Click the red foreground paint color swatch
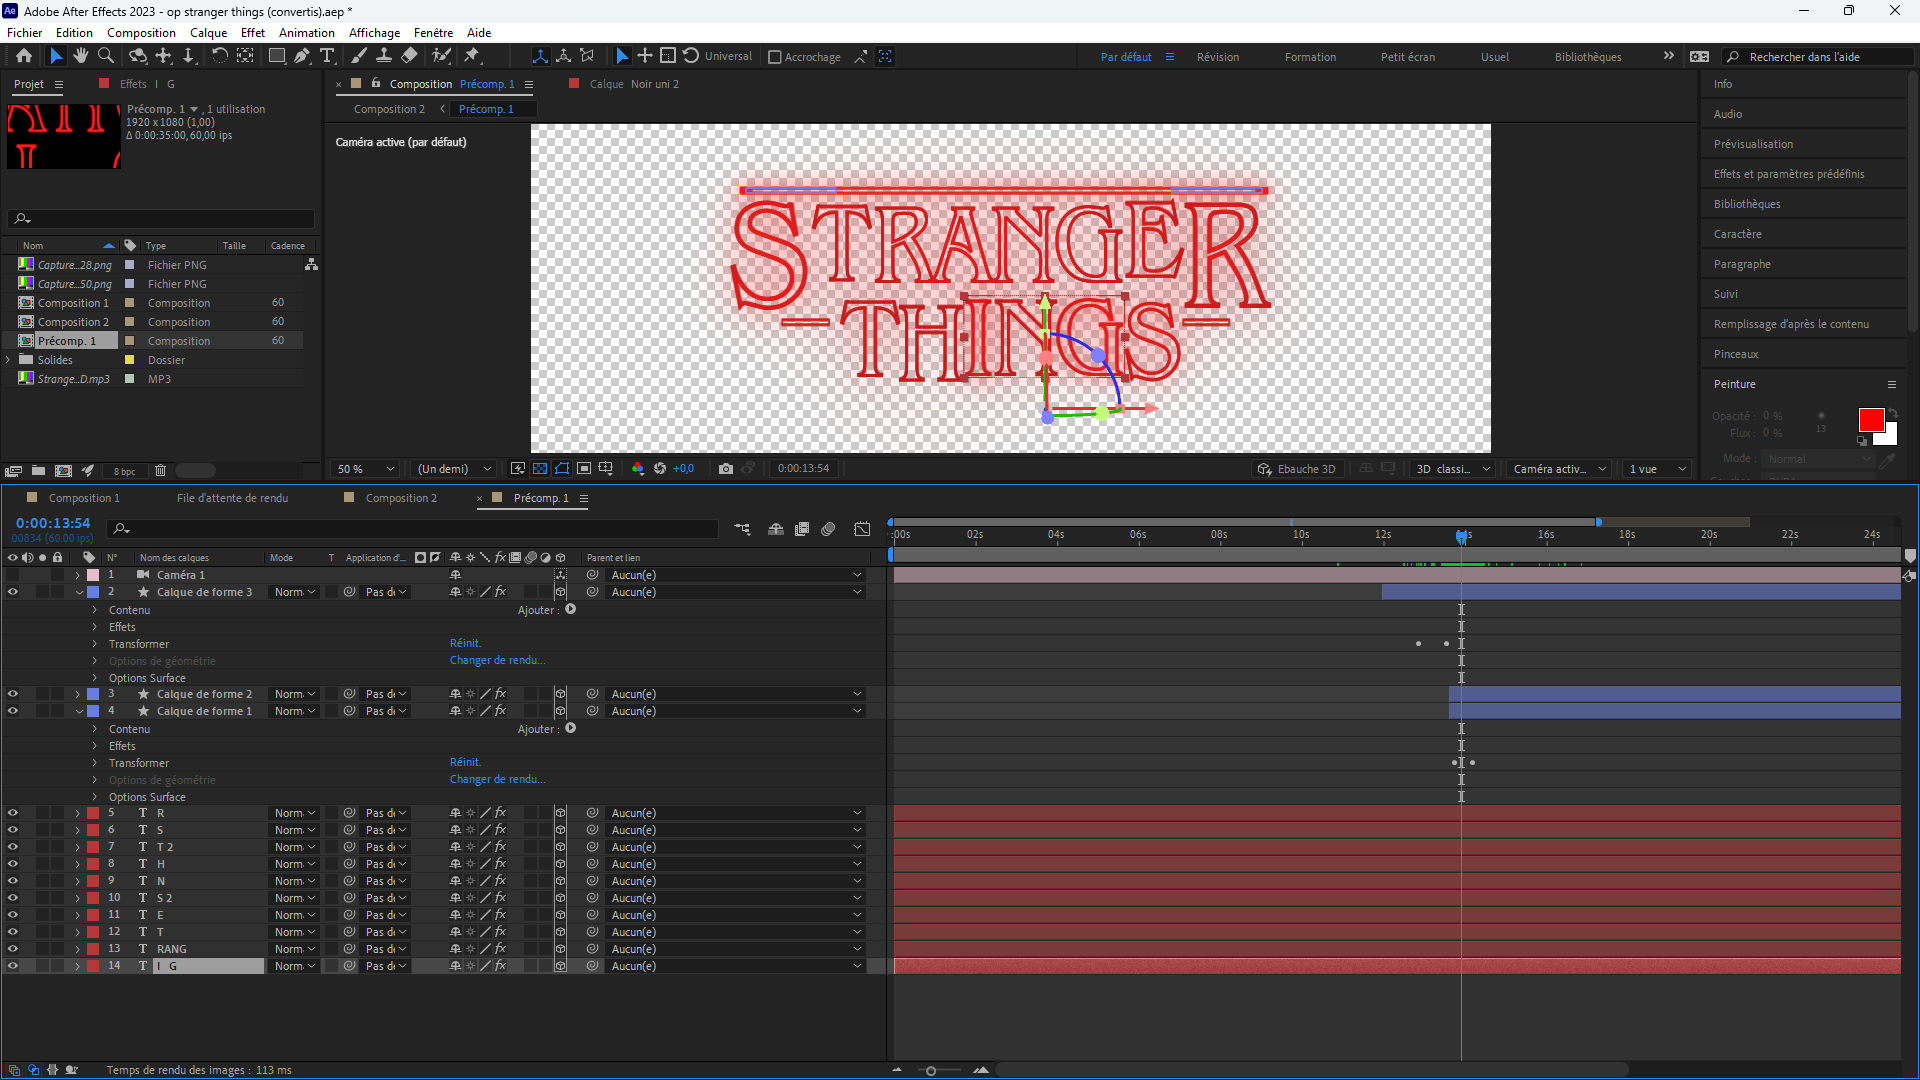Screen dimensions: 1920x1080 pyautogui.click(x=1870, y=420)
